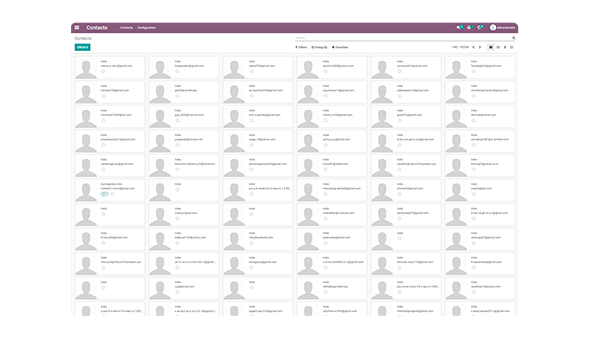Viewport: 590px width, 360px height.
Task: Switch to Activity view clock icon
Action: (512, 47)
